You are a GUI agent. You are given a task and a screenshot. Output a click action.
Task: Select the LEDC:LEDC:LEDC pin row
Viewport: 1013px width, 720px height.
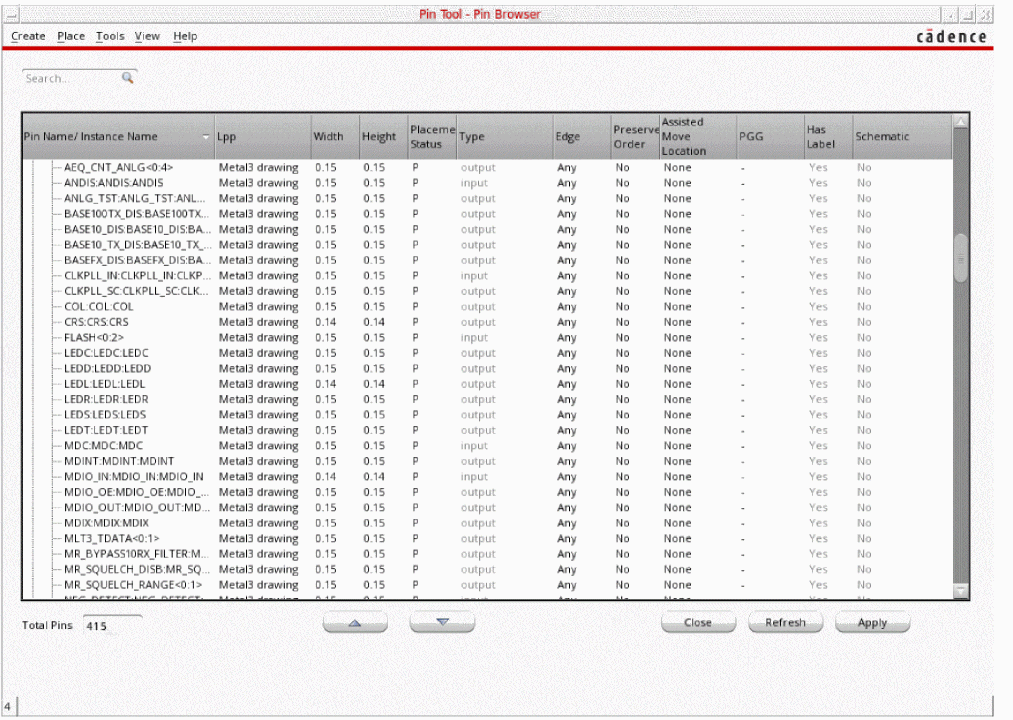[x=487, y=353]
